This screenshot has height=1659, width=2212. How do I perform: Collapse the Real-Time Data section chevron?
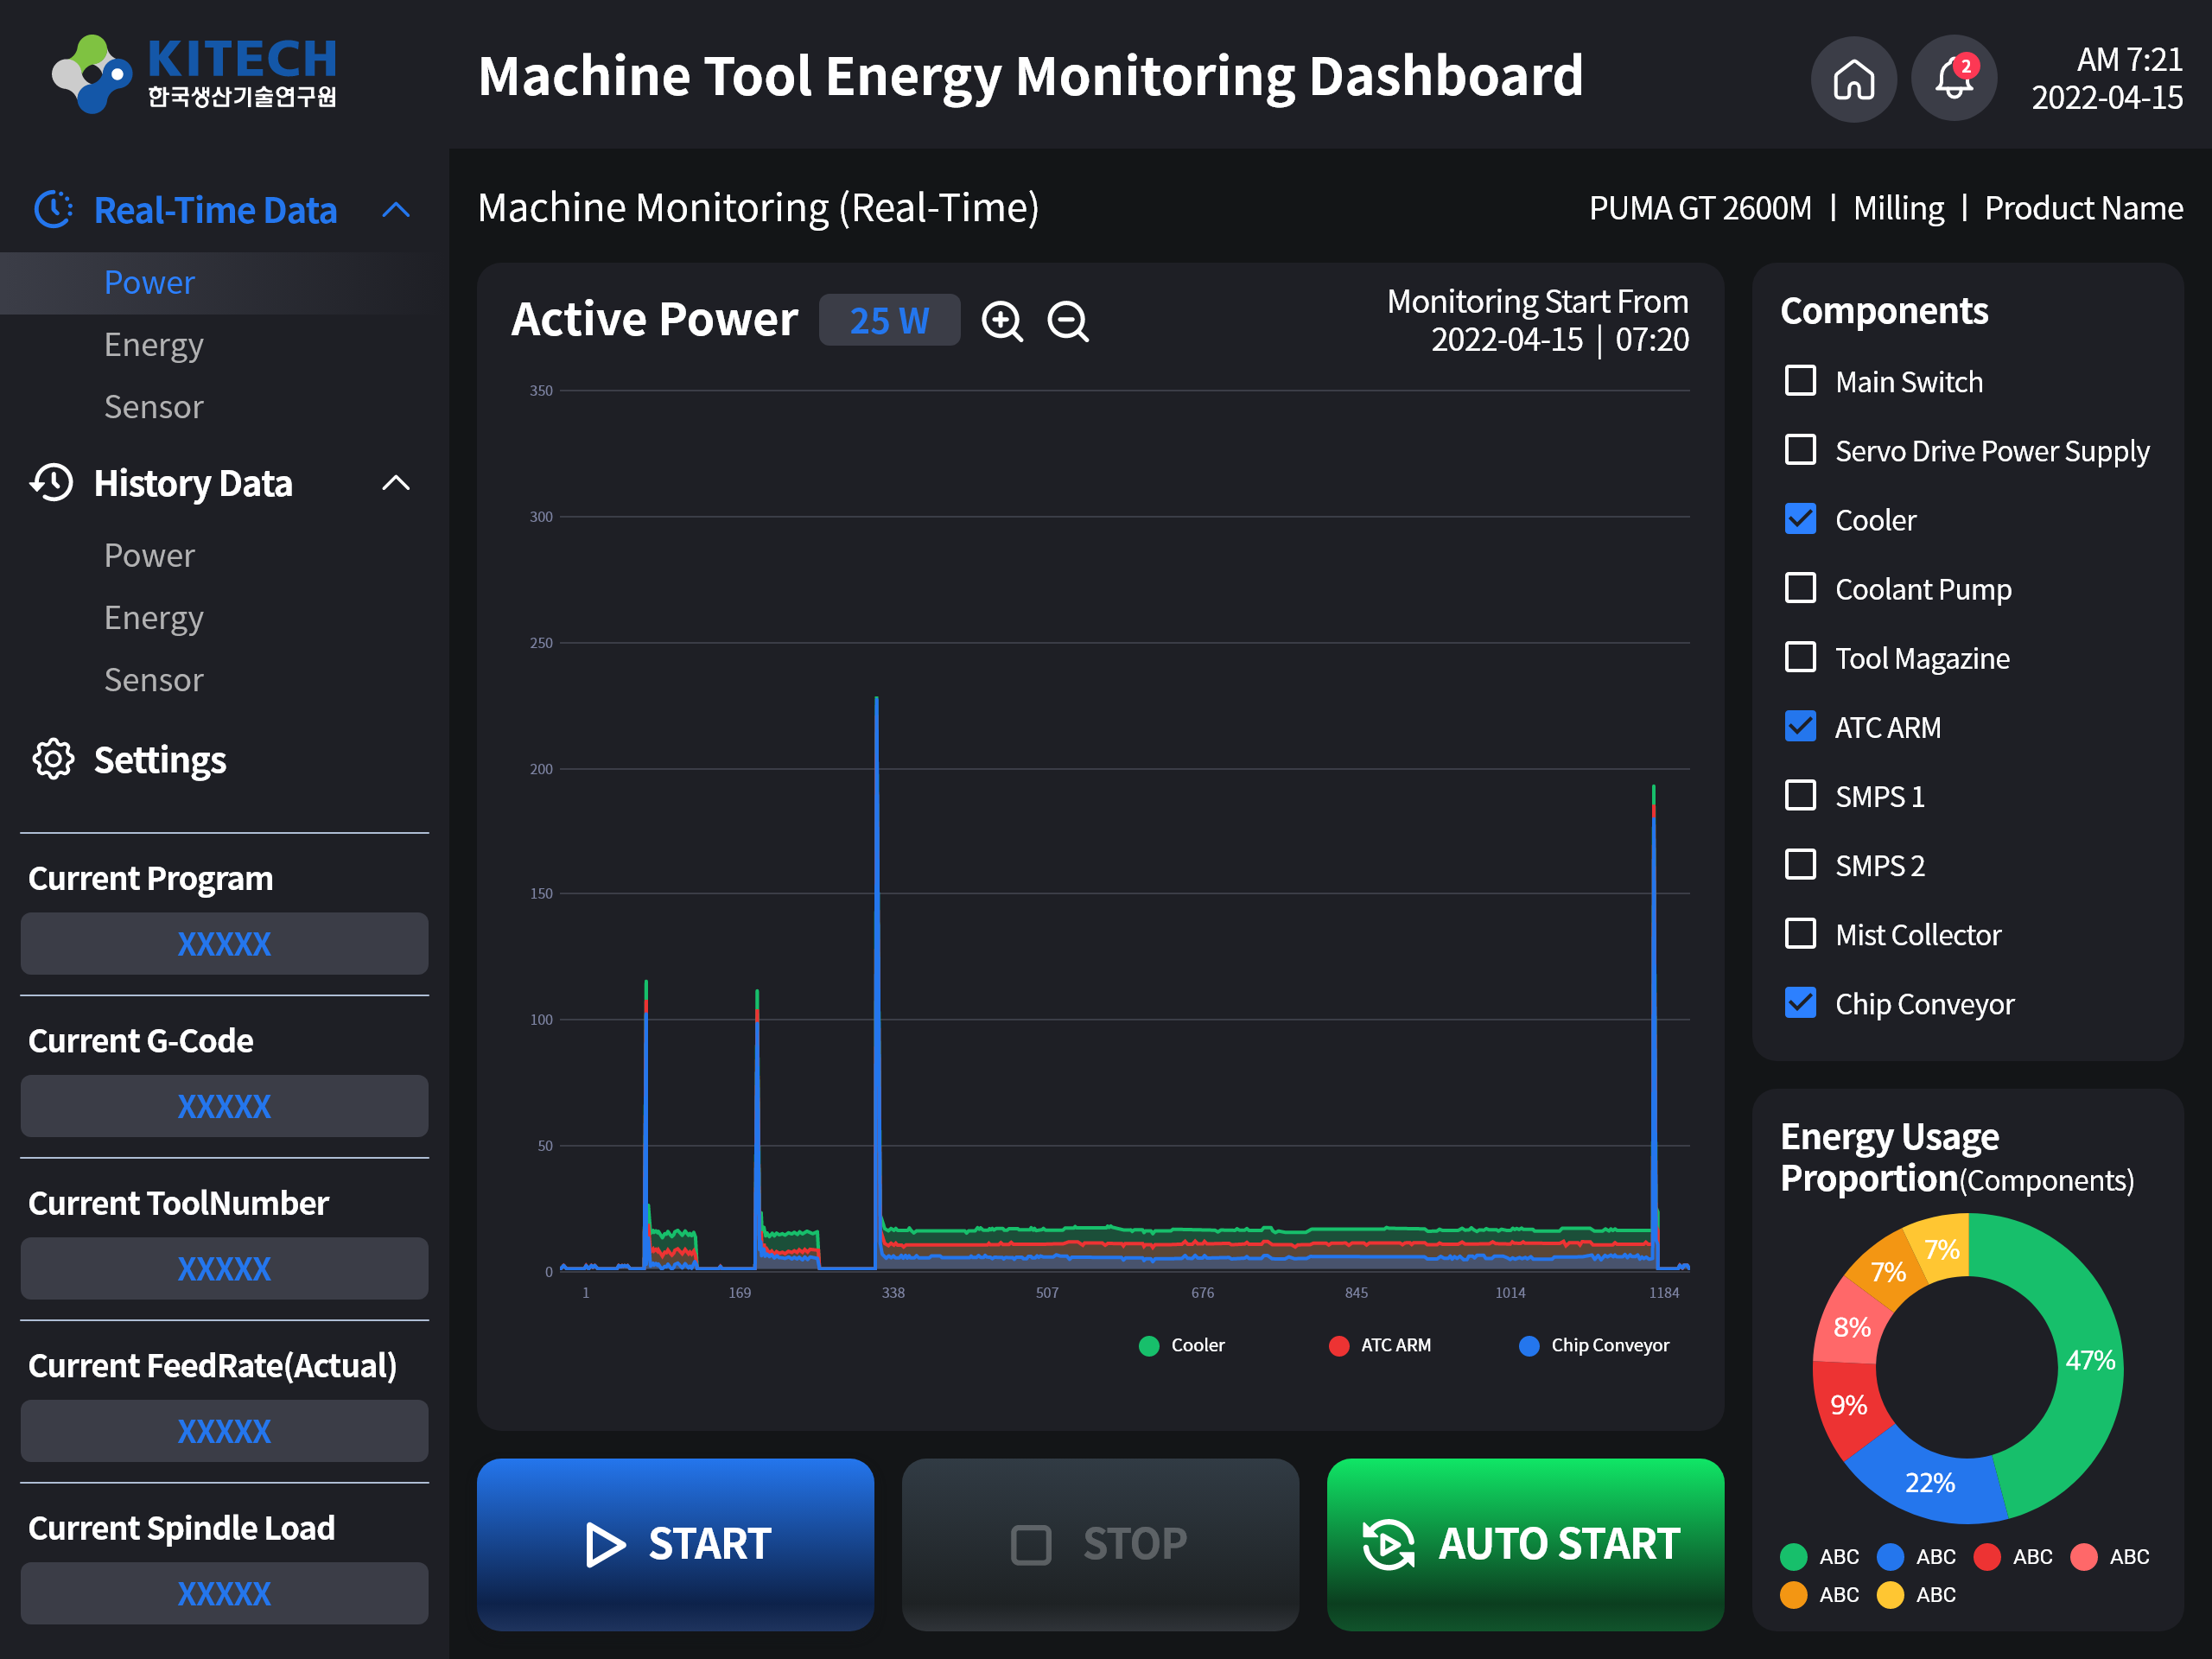pyautogui.click(x=396, y=210)
